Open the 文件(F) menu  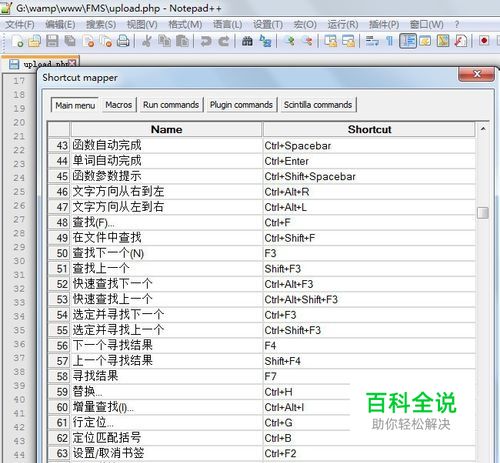[20, 24]
